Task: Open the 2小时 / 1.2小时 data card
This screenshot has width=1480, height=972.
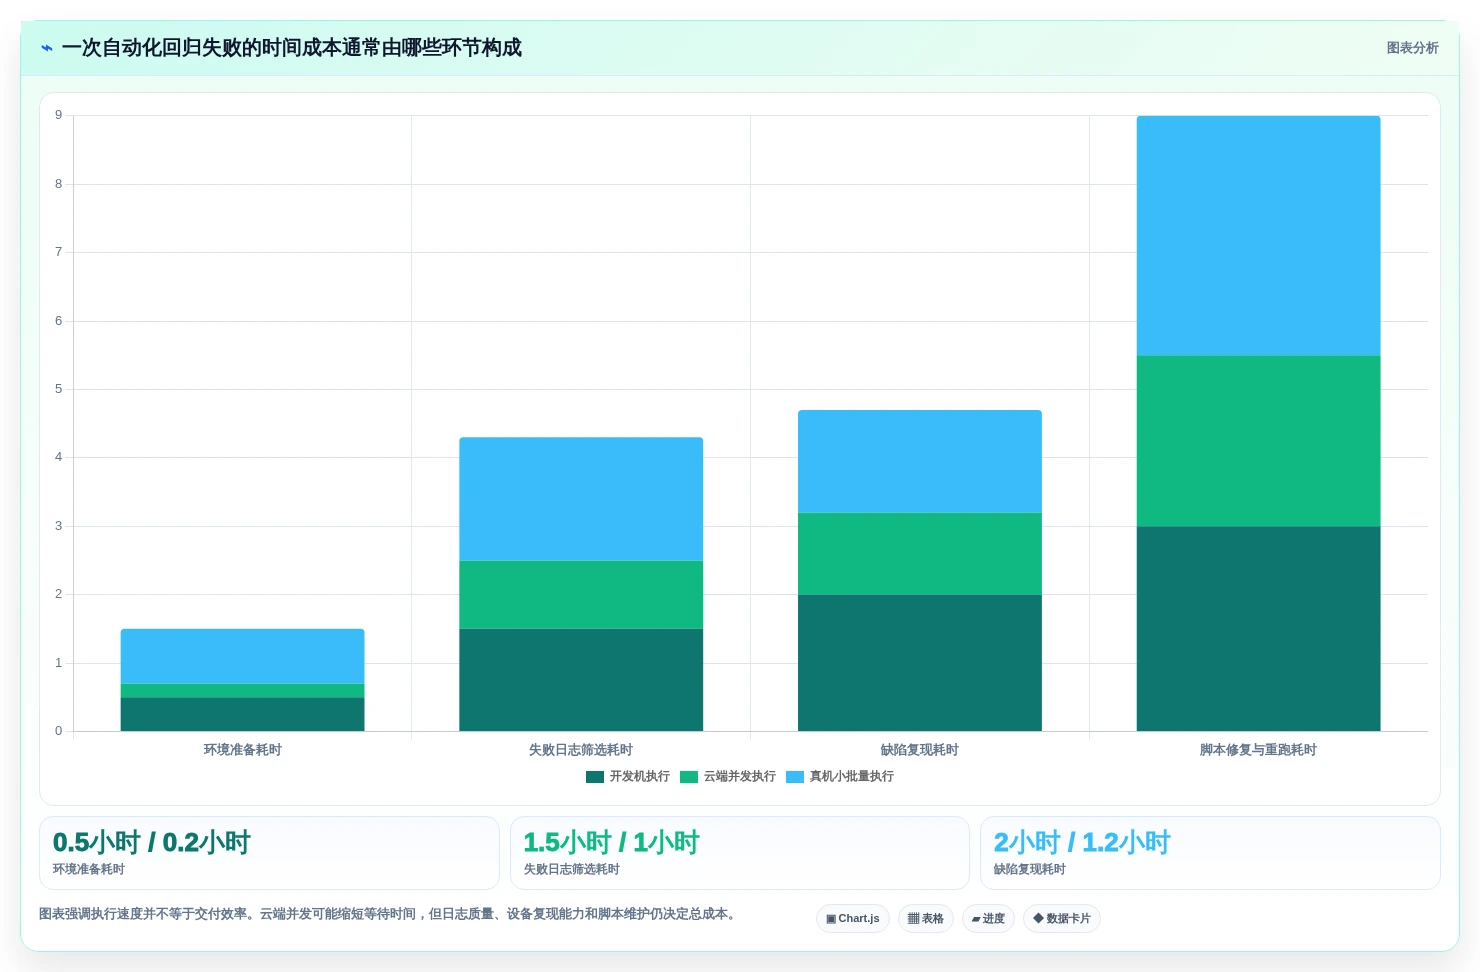Action: point(1210,853)
